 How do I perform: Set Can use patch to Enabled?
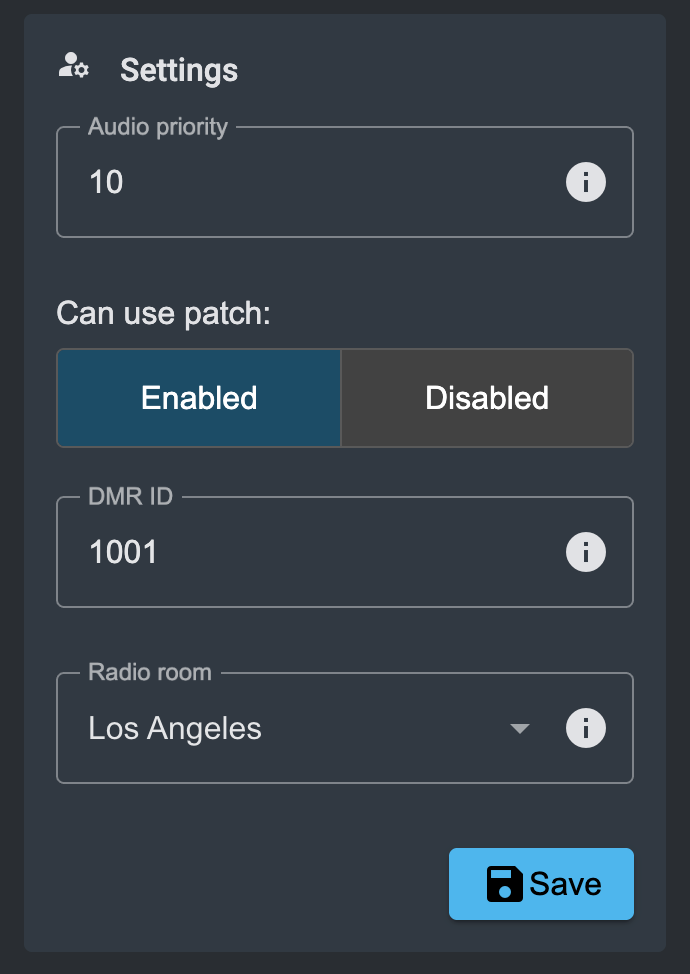tap(199, 398)
